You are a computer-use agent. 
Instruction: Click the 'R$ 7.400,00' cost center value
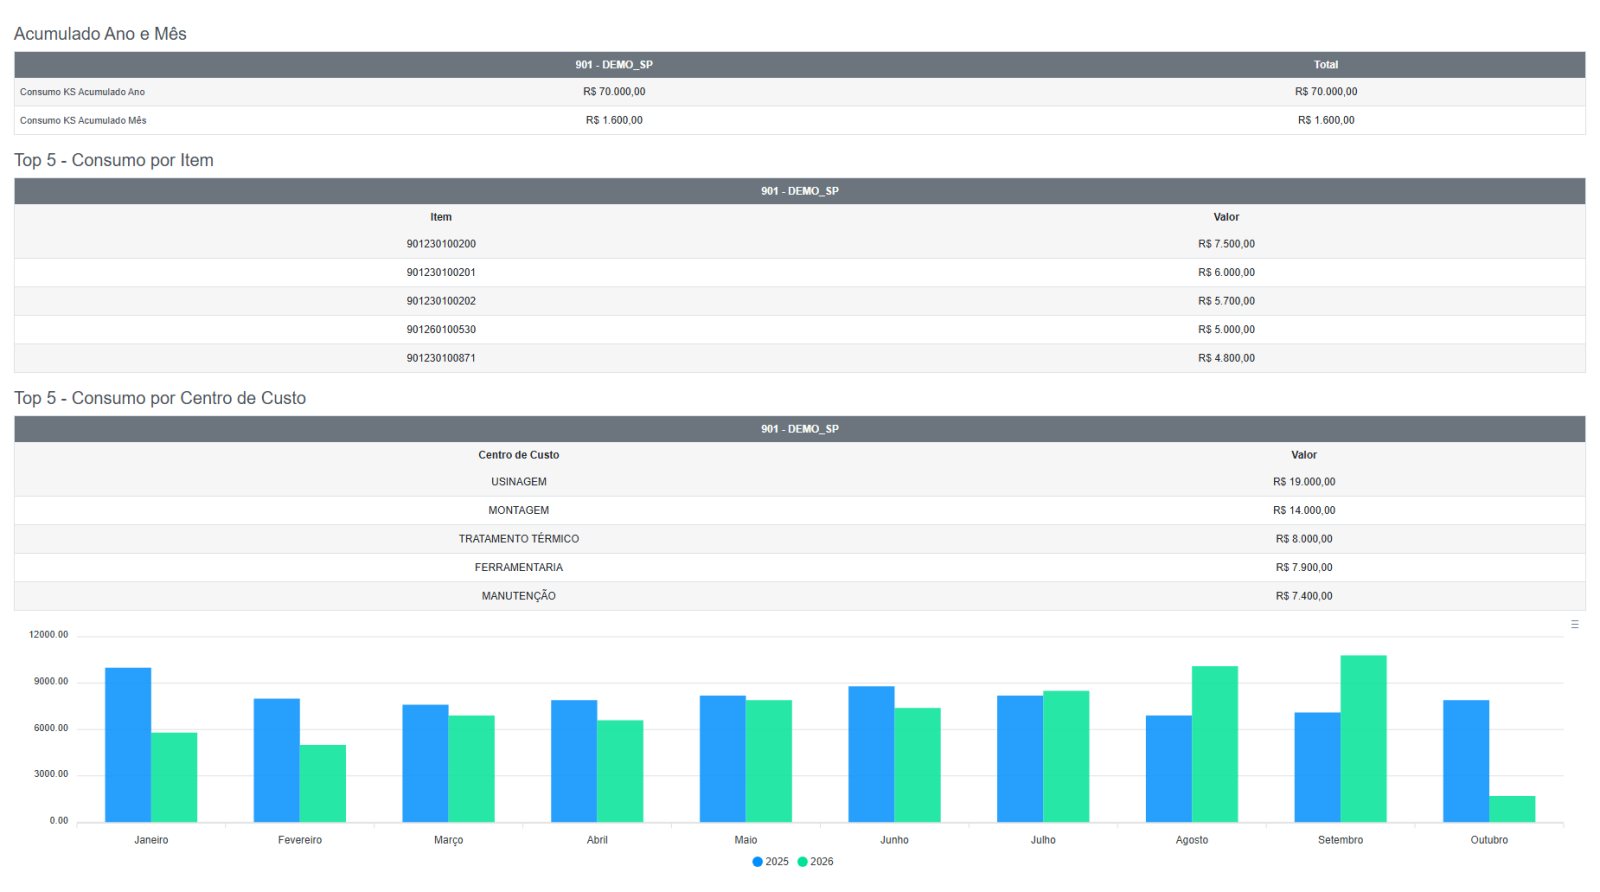pyautogui.click(x=1304, y=596)
